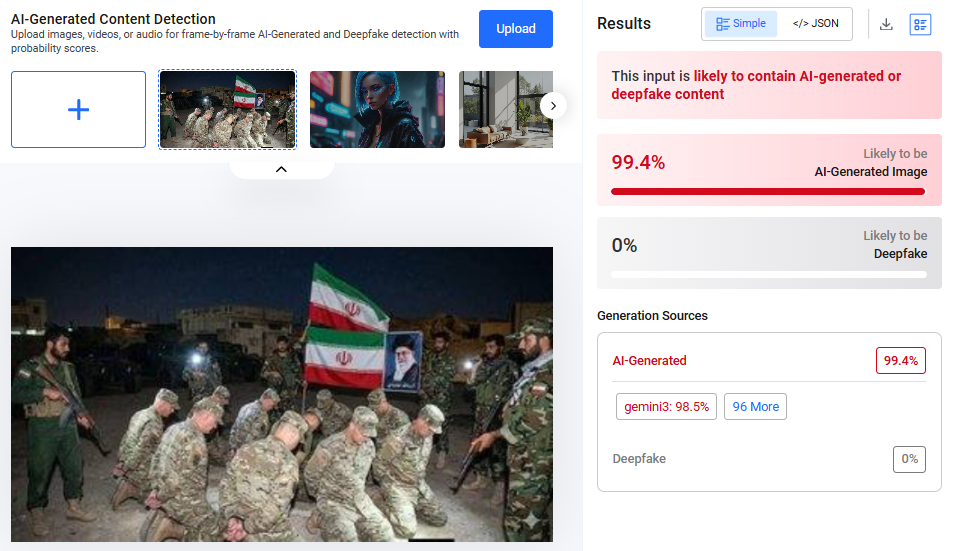Click the red AI-Generated Image probability bar
This screenshot has width=955, height=551.
pyautogui.click(x=768, y=191)
